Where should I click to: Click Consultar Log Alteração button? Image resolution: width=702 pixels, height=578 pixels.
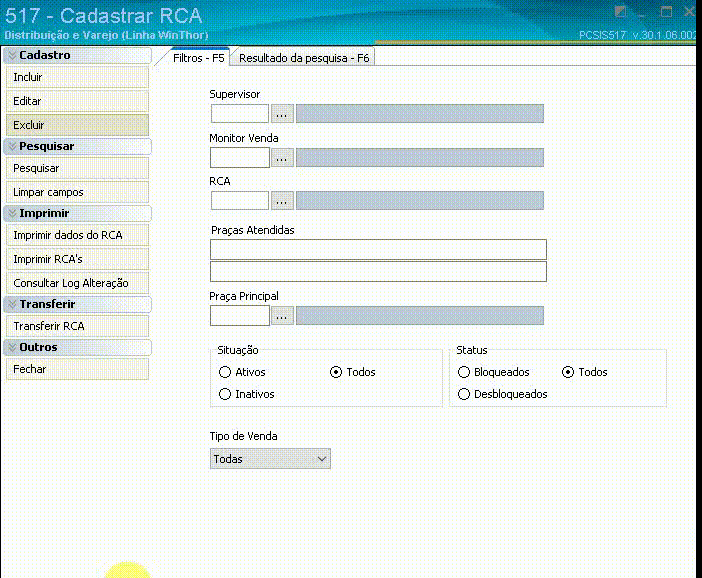tap(77, 283)
